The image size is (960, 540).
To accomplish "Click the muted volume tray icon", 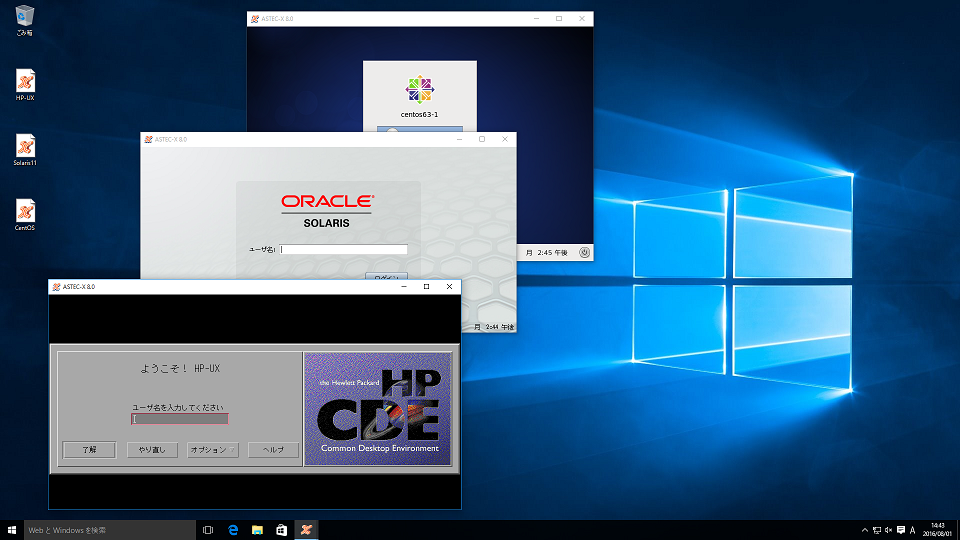I will pyautogui.click(x=888, y=530).
